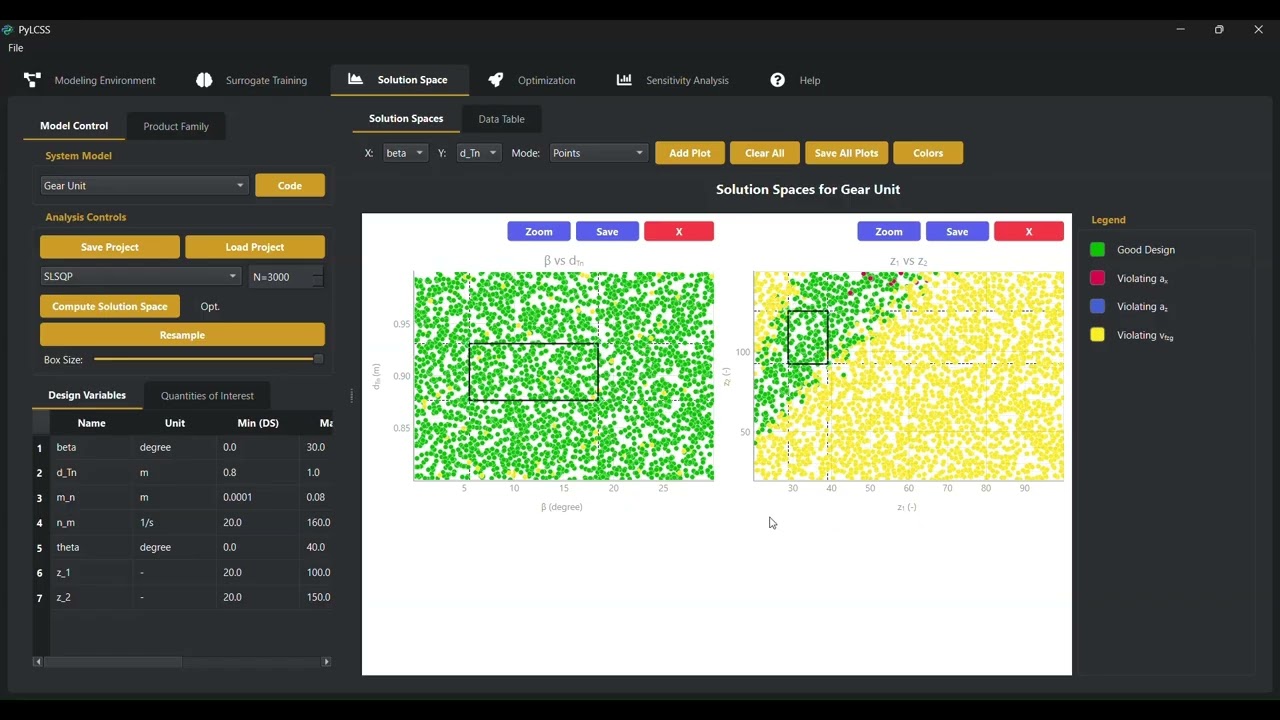Select the beta row name cell
Viewport: 1280px width, 720px height.
91,448
